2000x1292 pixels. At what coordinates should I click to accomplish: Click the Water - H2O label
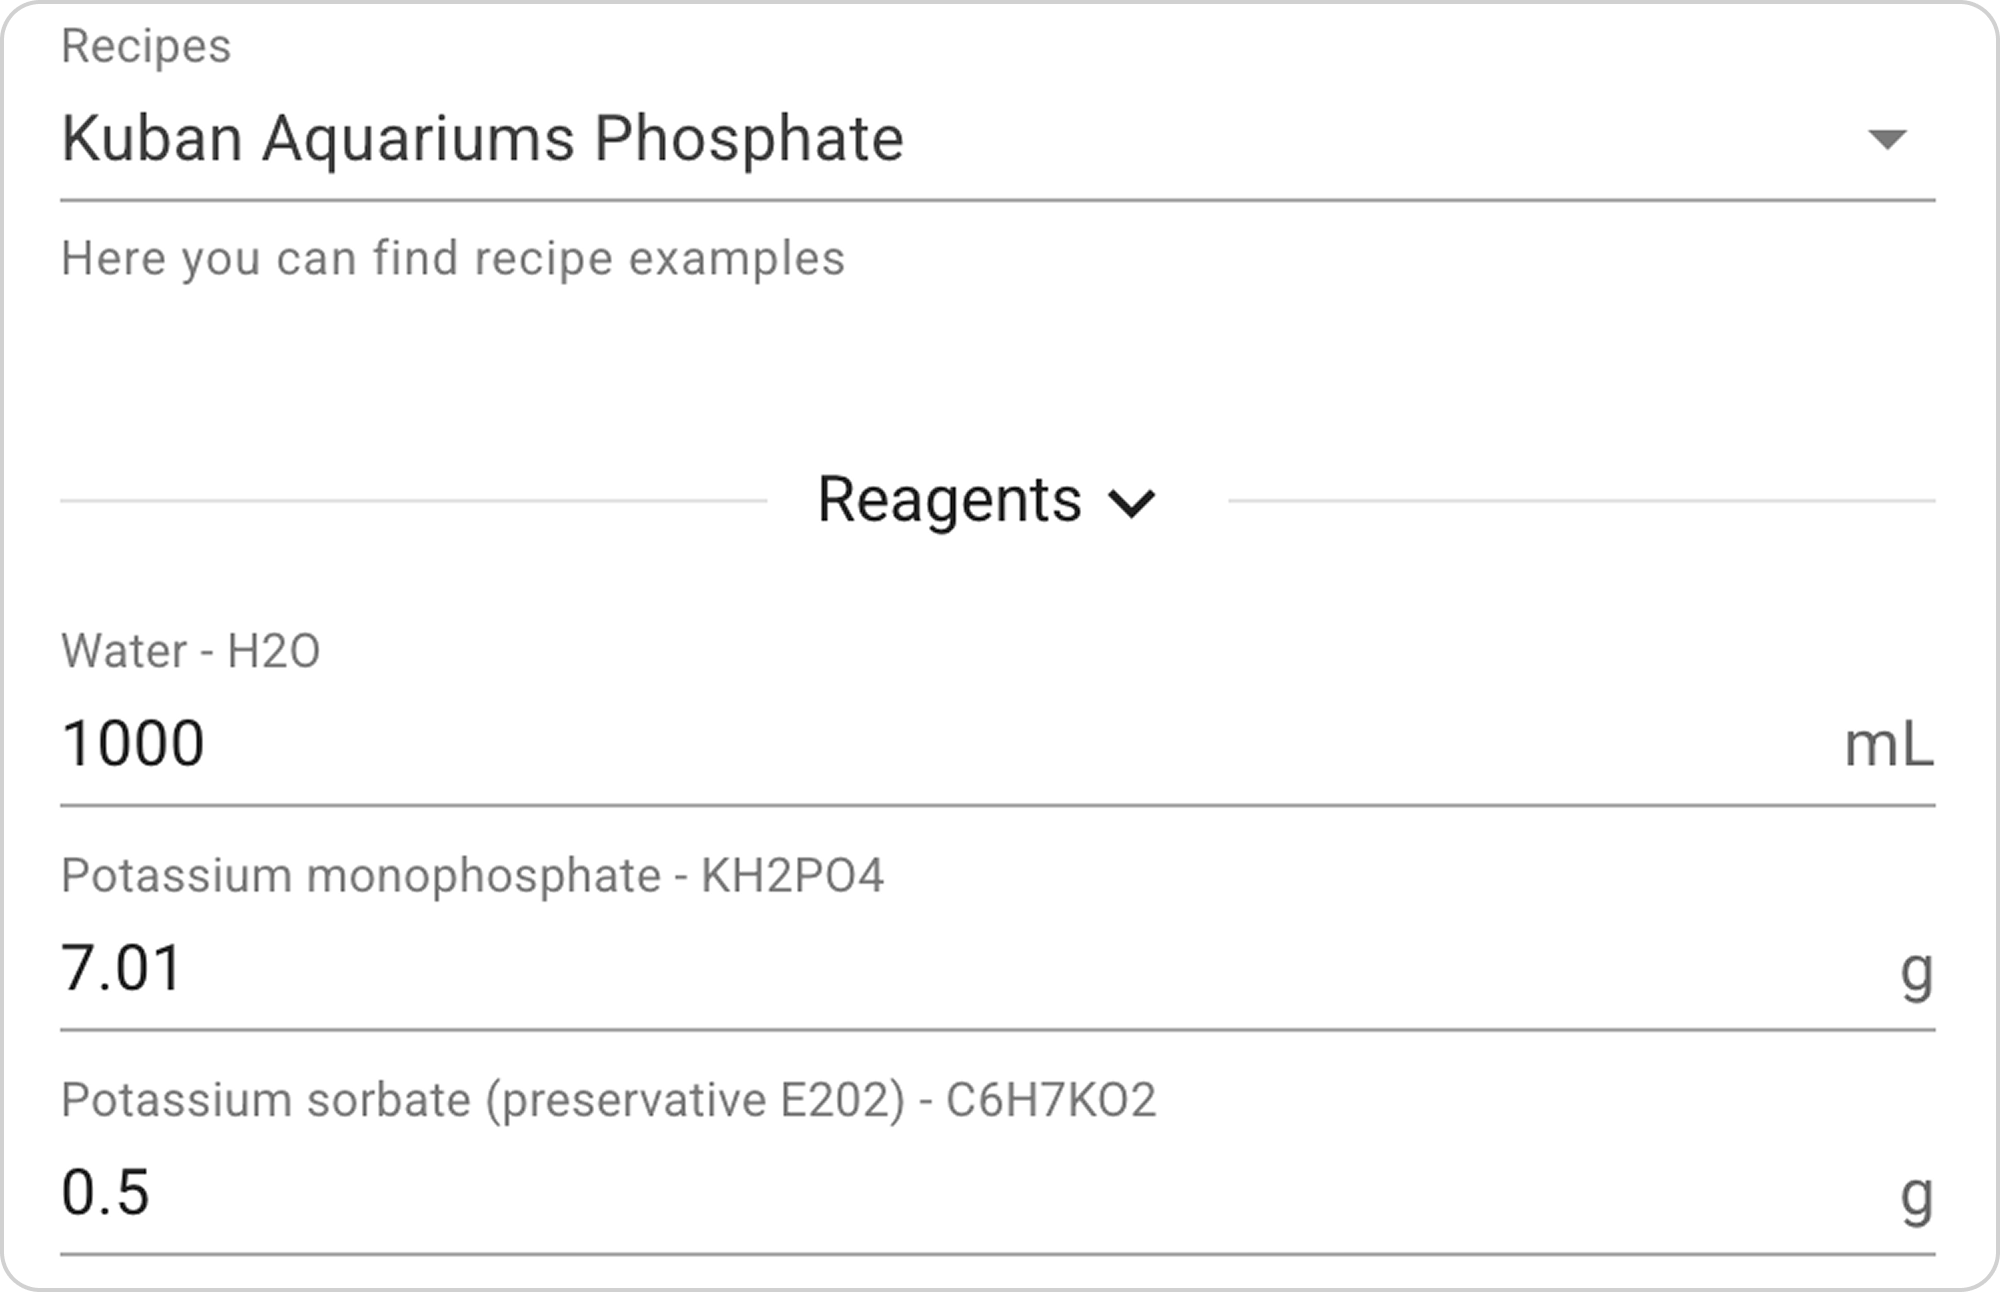(x=190, y=651)
